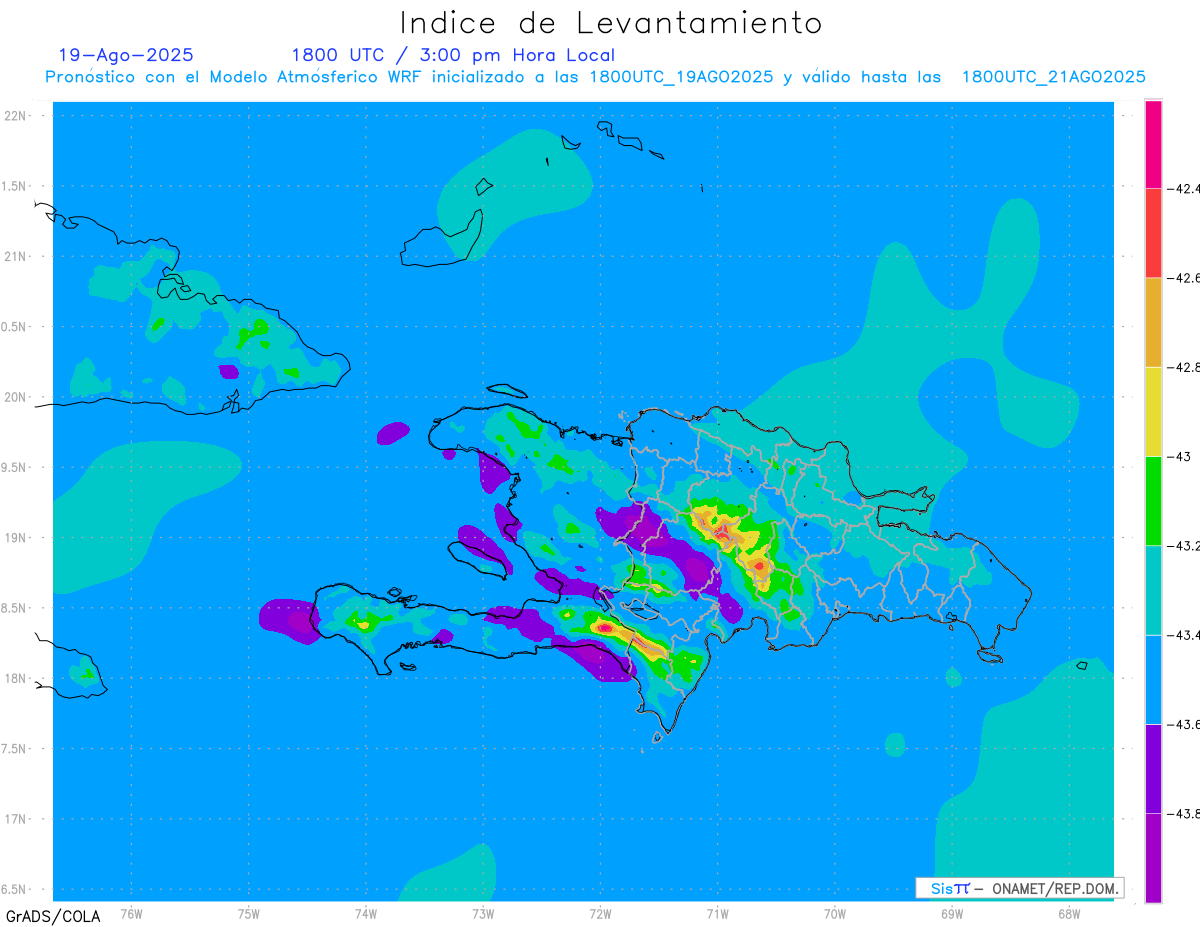Pick the green legend swatch
The image size is (1200, 927).
pyautogui.click(x=1153, y=500)
